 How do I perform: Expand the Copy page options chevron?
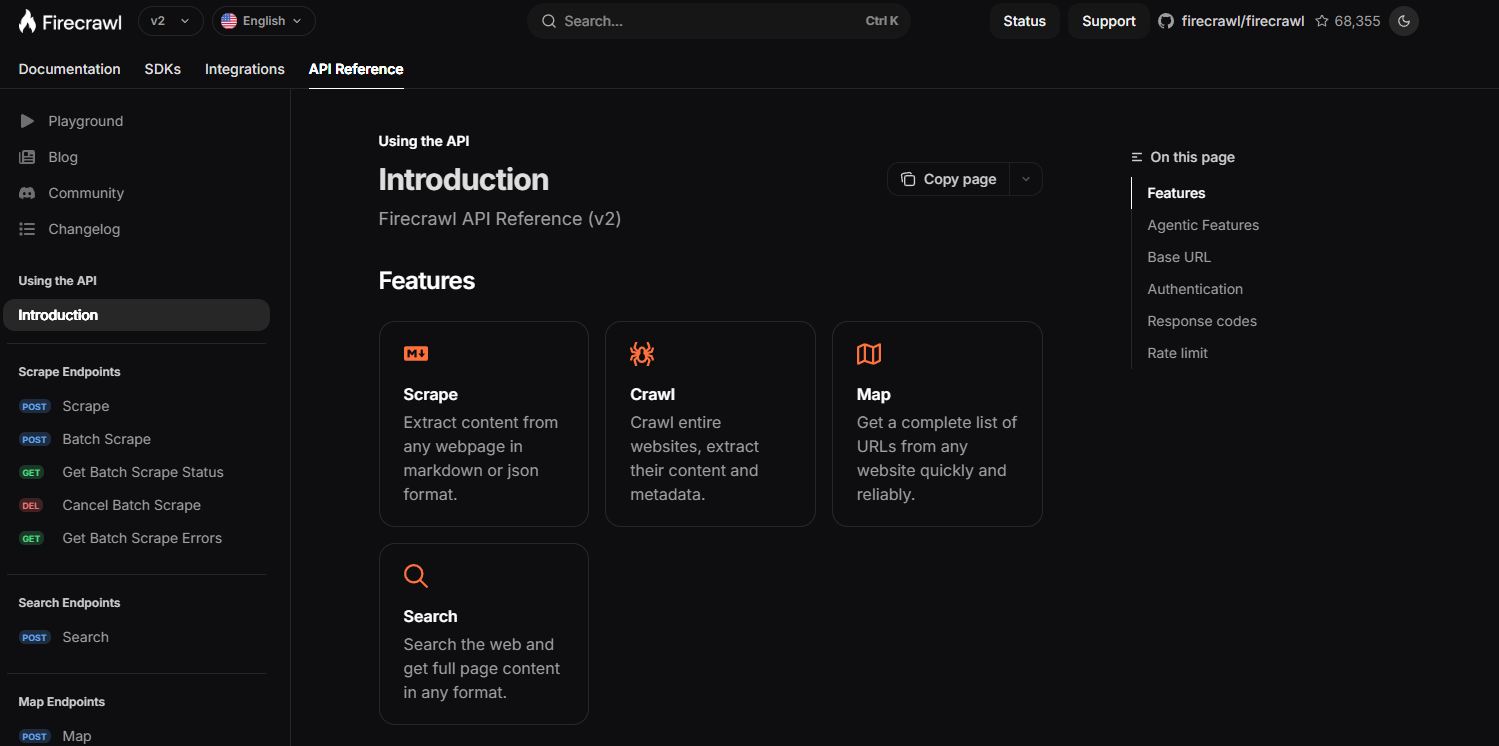[x=1026, y=179]
